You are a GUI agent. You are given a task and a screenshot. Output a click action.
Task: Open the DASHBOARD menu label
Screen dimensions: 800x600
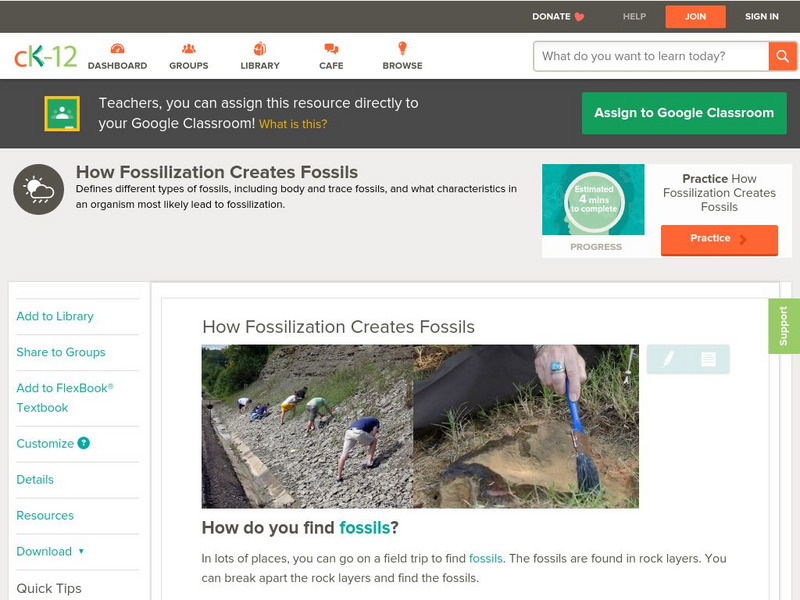(x=117, y=66)
